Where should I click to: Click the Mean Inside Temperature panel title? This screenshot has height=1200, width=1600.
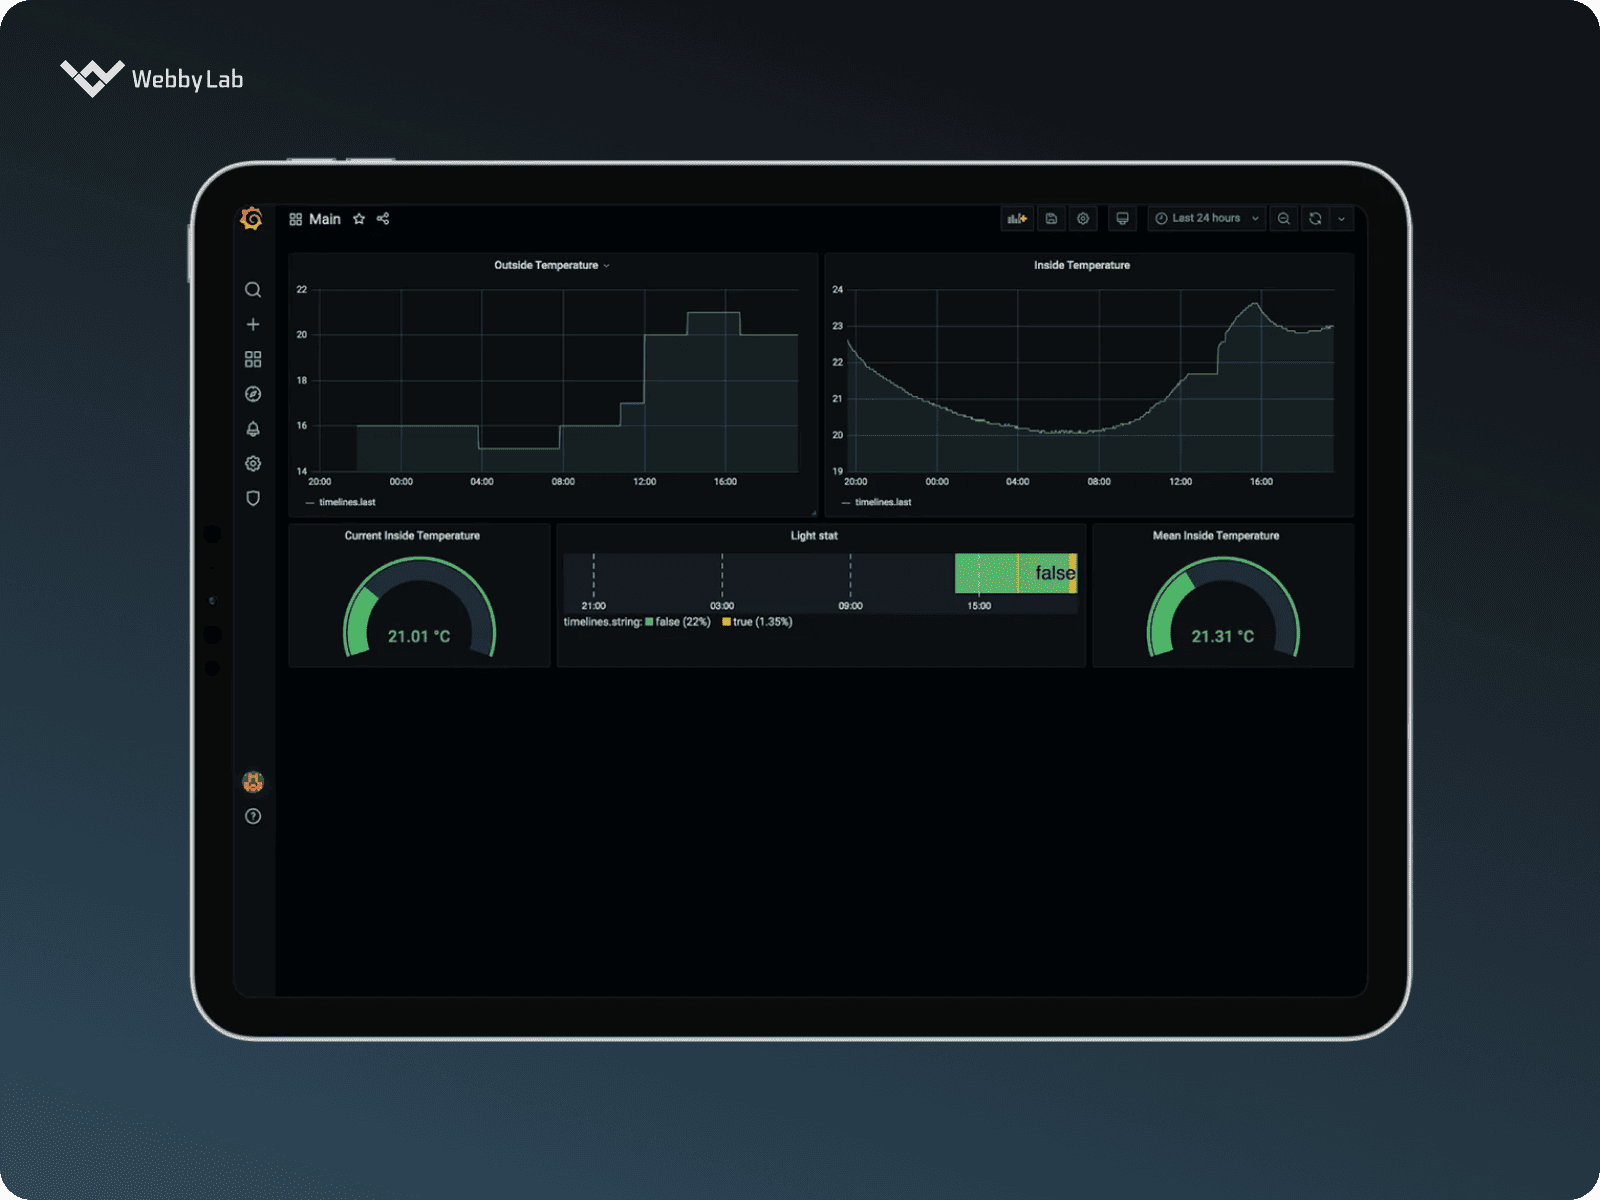[x=1216, y=536]
